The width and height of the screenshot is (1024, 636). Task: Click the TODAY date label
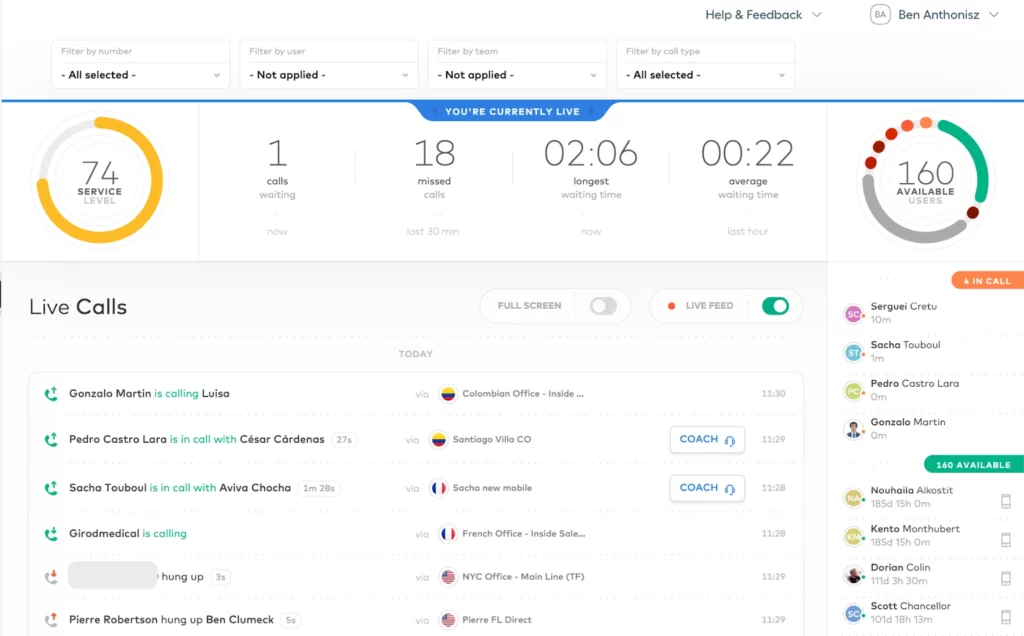coord(416,354)
